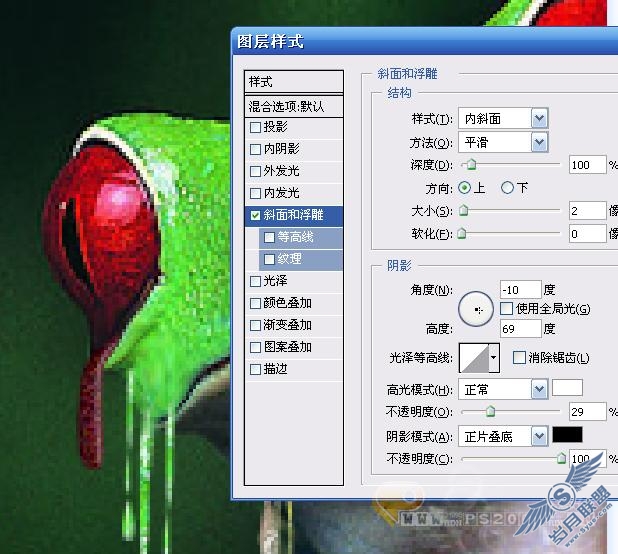Enable the 渐变叠加 checkbox

tap(255, 325)
